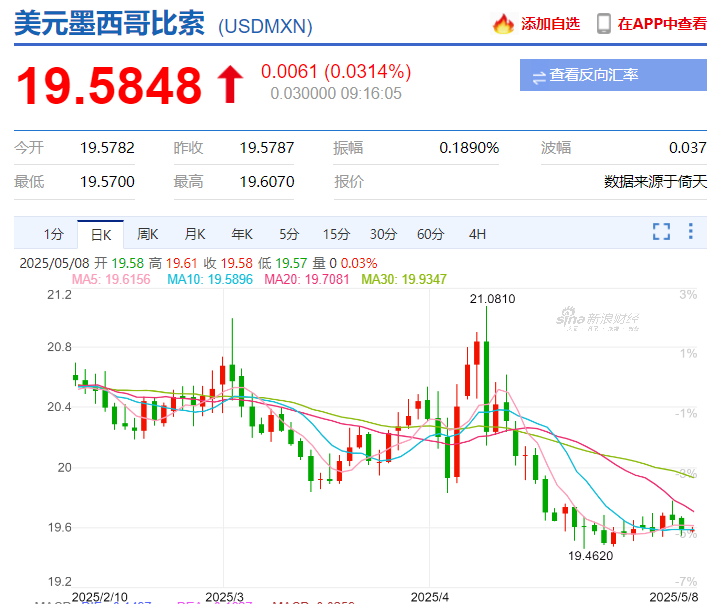This screenshot has width=712, height=604.
Task: Click 波幅 value 0.037
Action: (x=687, y=148)
